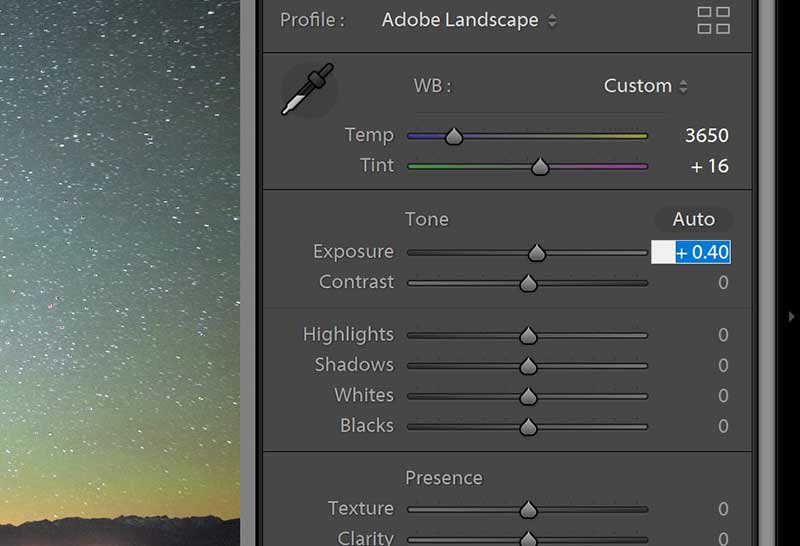Click the Temp slider handle

(454, 136)
